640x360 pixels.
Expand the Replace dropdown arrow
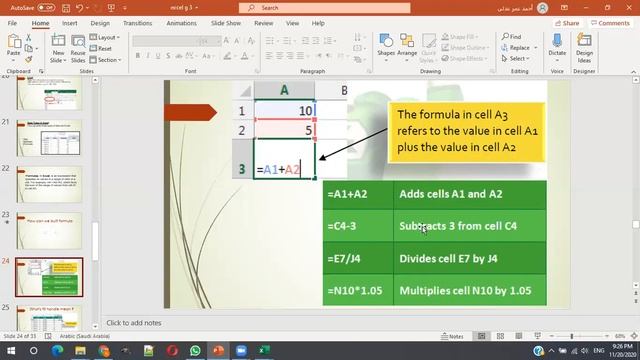pos(536,48)
